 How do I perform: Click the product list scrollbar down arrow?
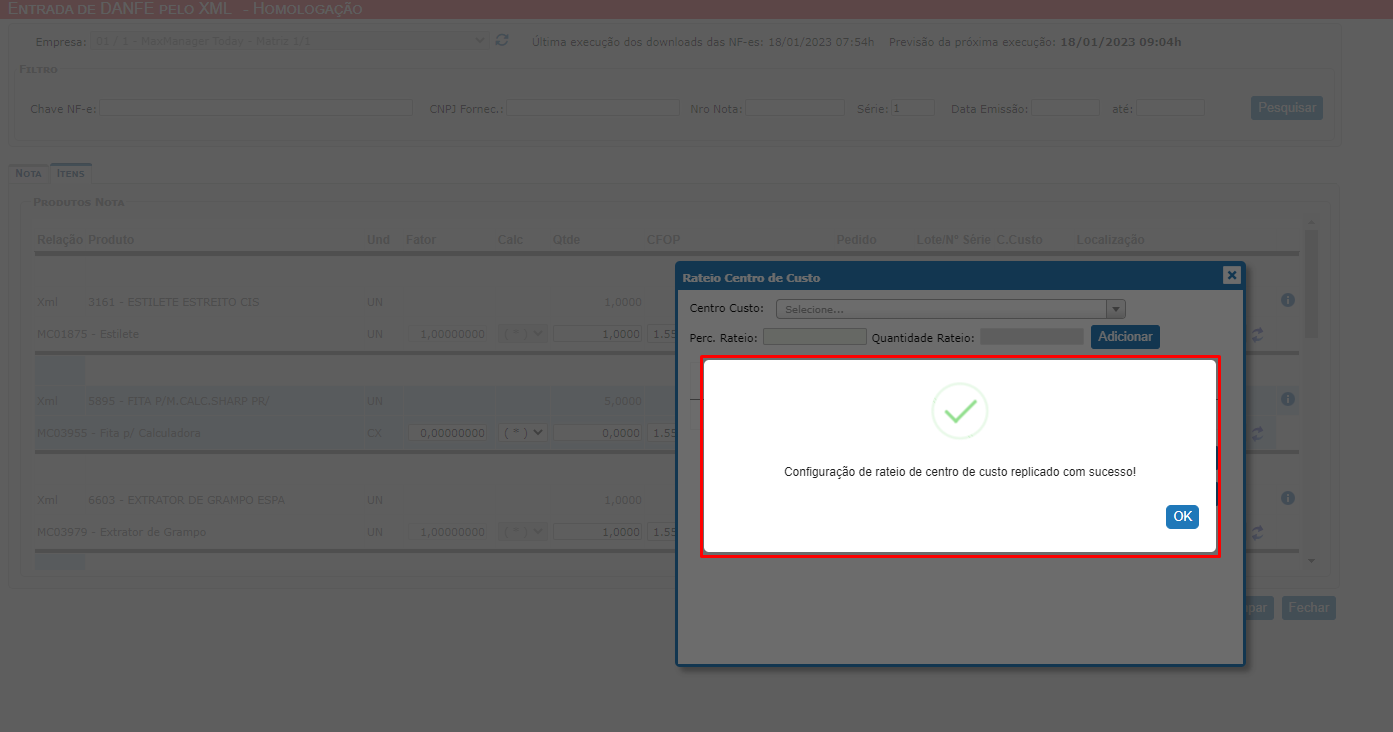tap(1312, 562)
